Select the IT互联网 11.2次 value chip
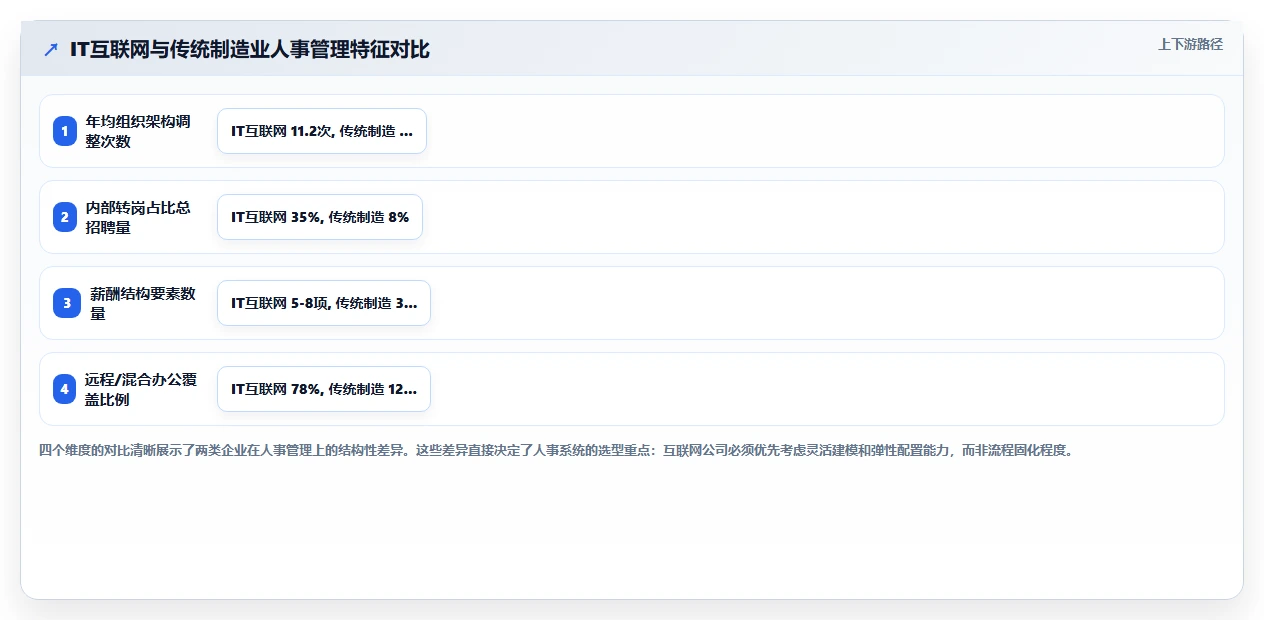The image size is (1264, 620). point(322,131)
